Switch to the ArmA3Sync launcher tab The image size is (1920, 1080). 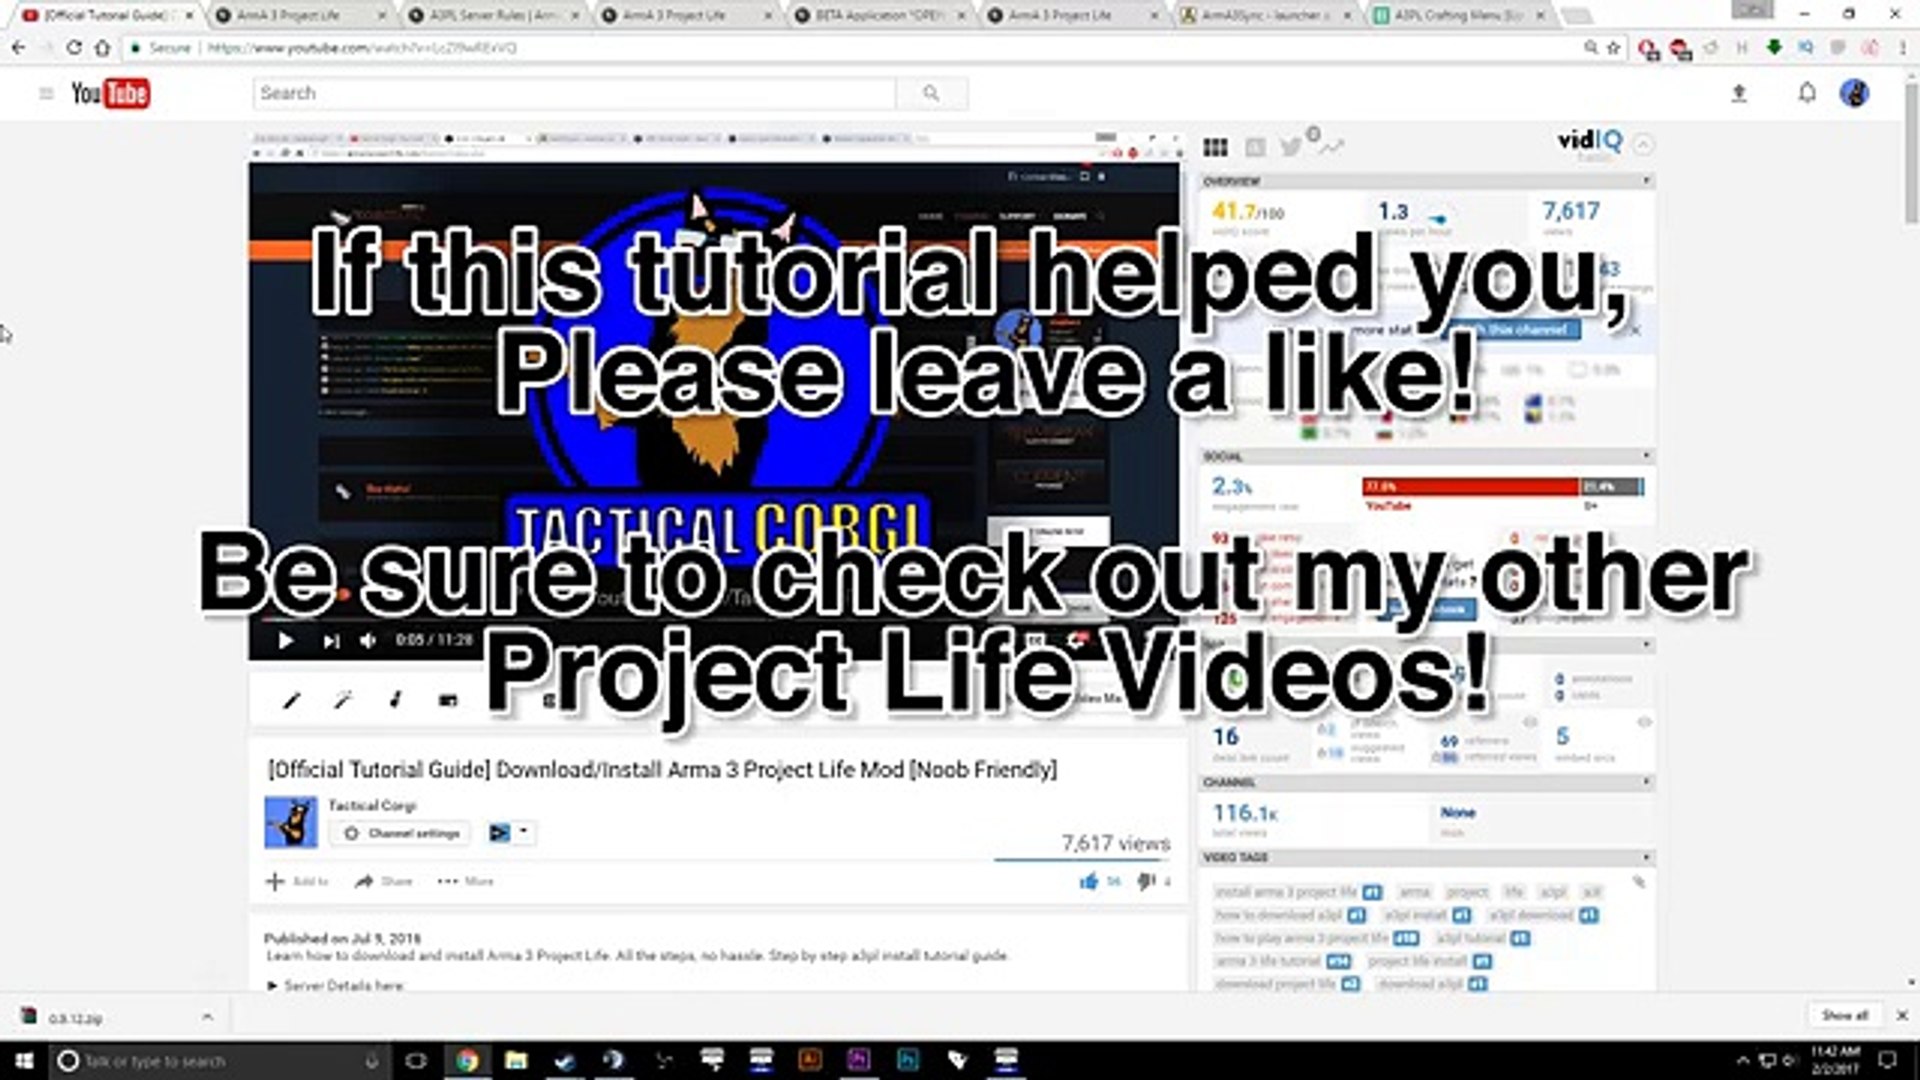tap(1266, 15)
